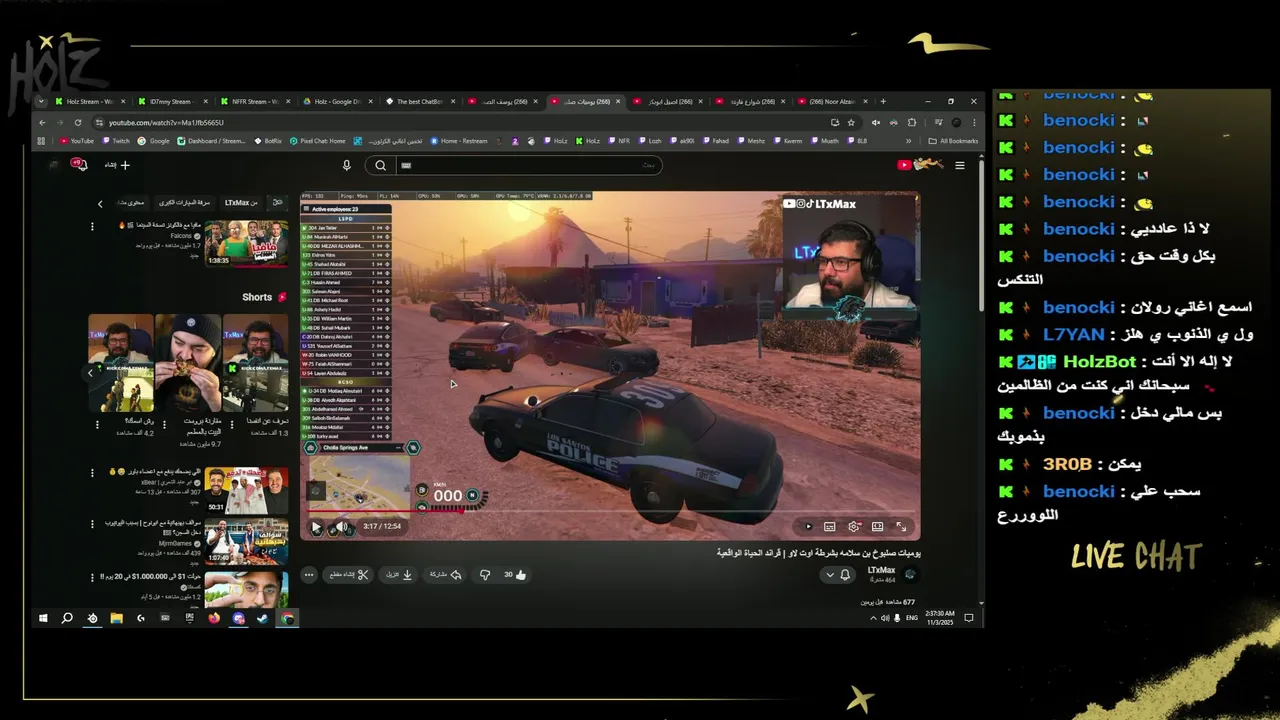This screenshot has height=720, width=1280.
Task: Download the video using download button
Action: coord(399,575)
